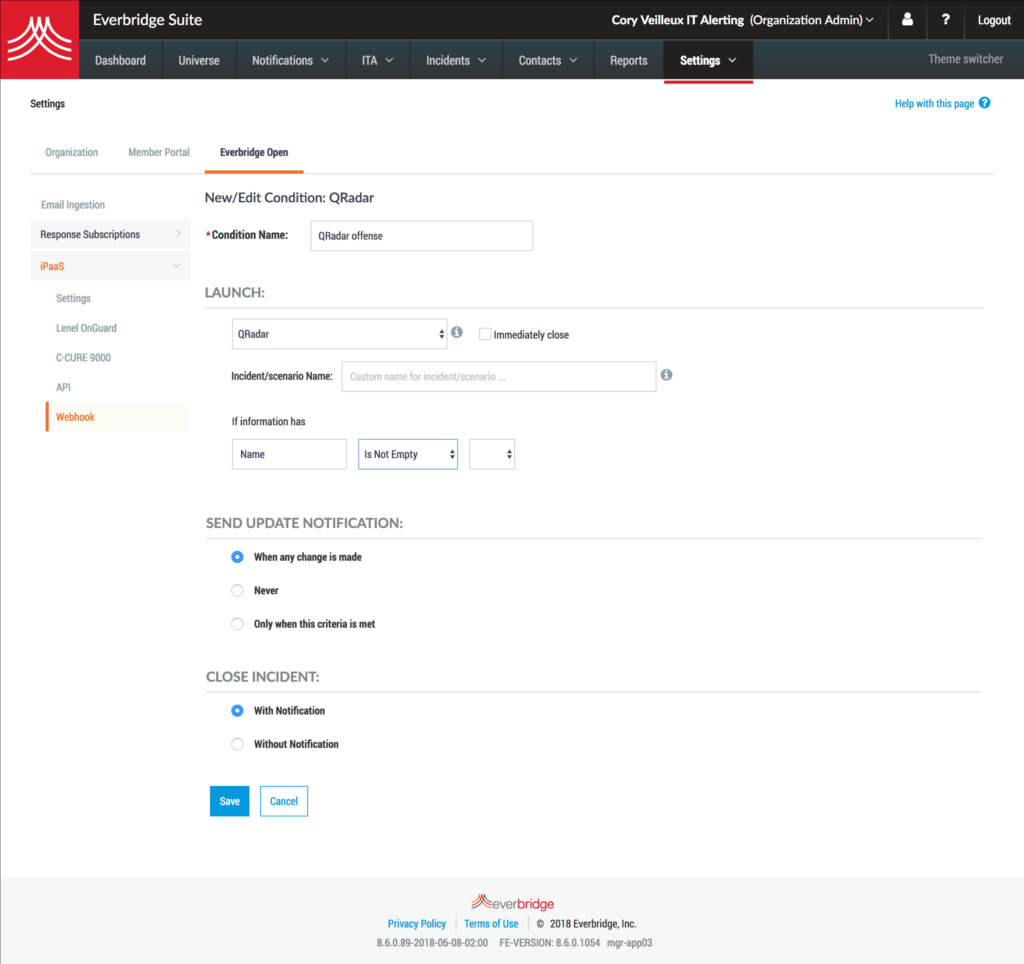Expand the Notifications menu

click(x=291, y=60)
